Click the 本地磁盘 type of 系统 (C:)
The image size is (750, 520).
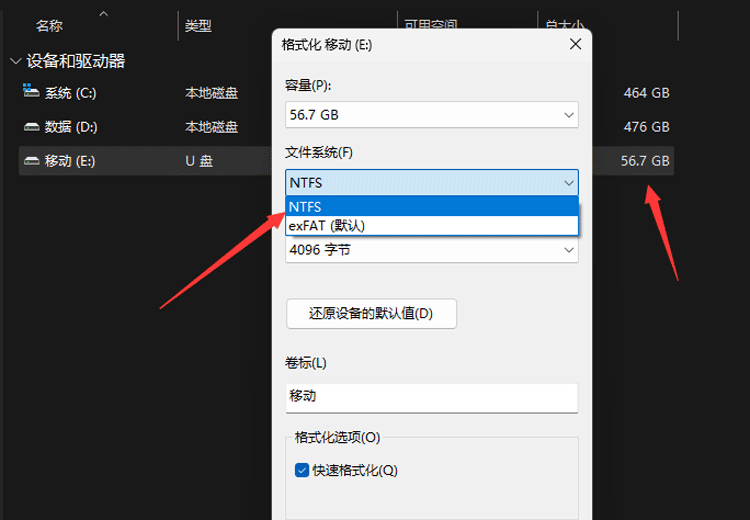[x=211, y=93]
